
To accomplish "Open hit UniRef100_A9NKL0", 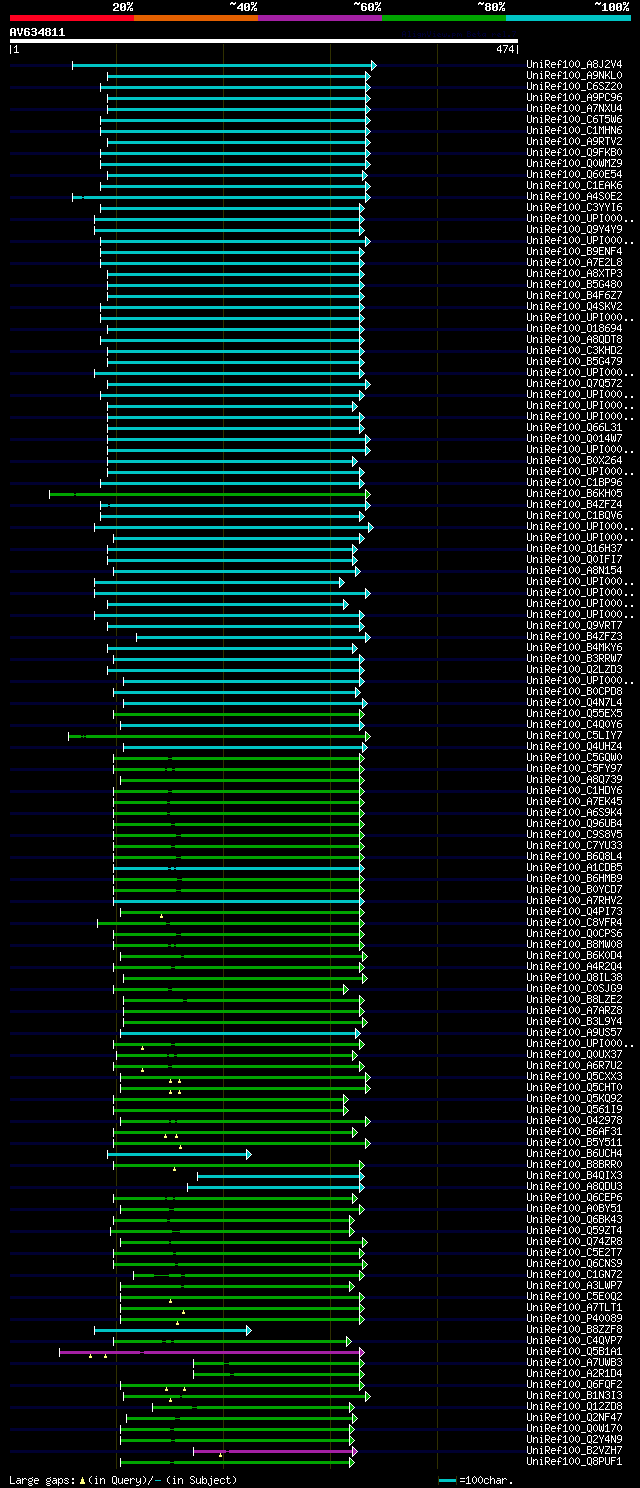I will pyautogui.click(x=574, y=76).
